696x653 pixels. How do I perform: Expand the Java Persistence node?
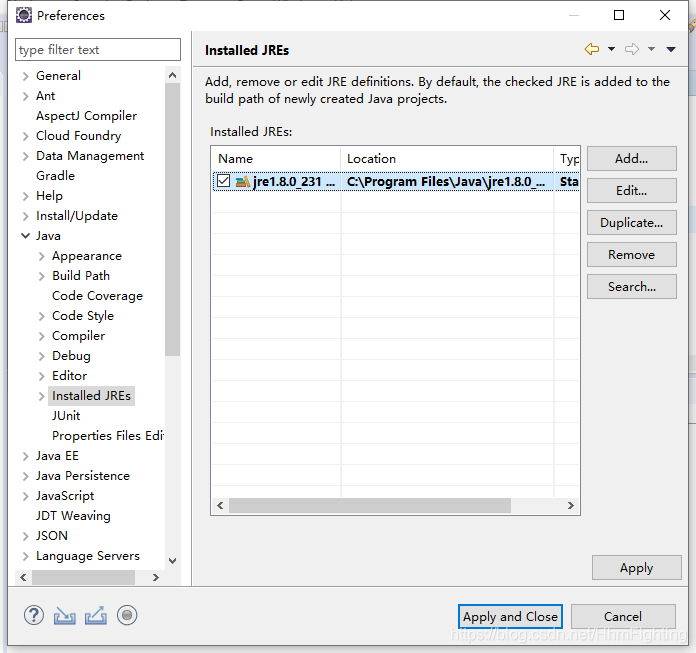click(x=26, y=476)
